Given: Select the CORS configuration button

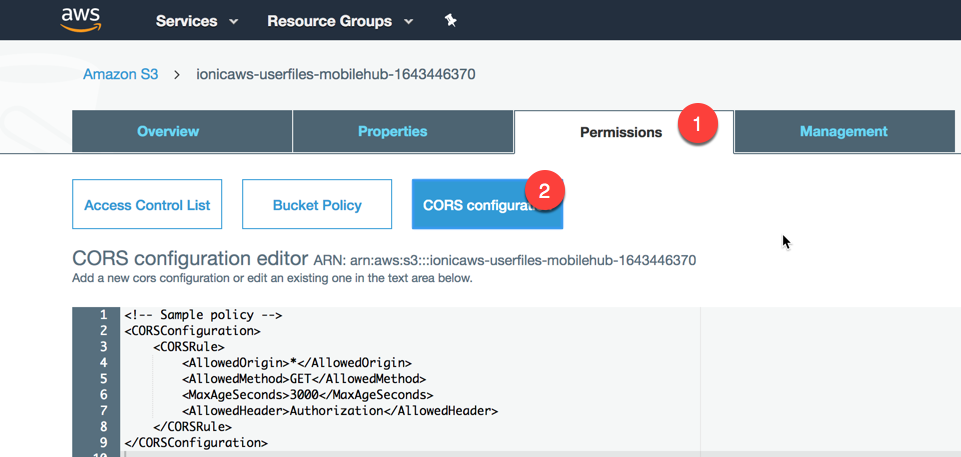Looking at the screenshot, I should (x=487, y=205).
